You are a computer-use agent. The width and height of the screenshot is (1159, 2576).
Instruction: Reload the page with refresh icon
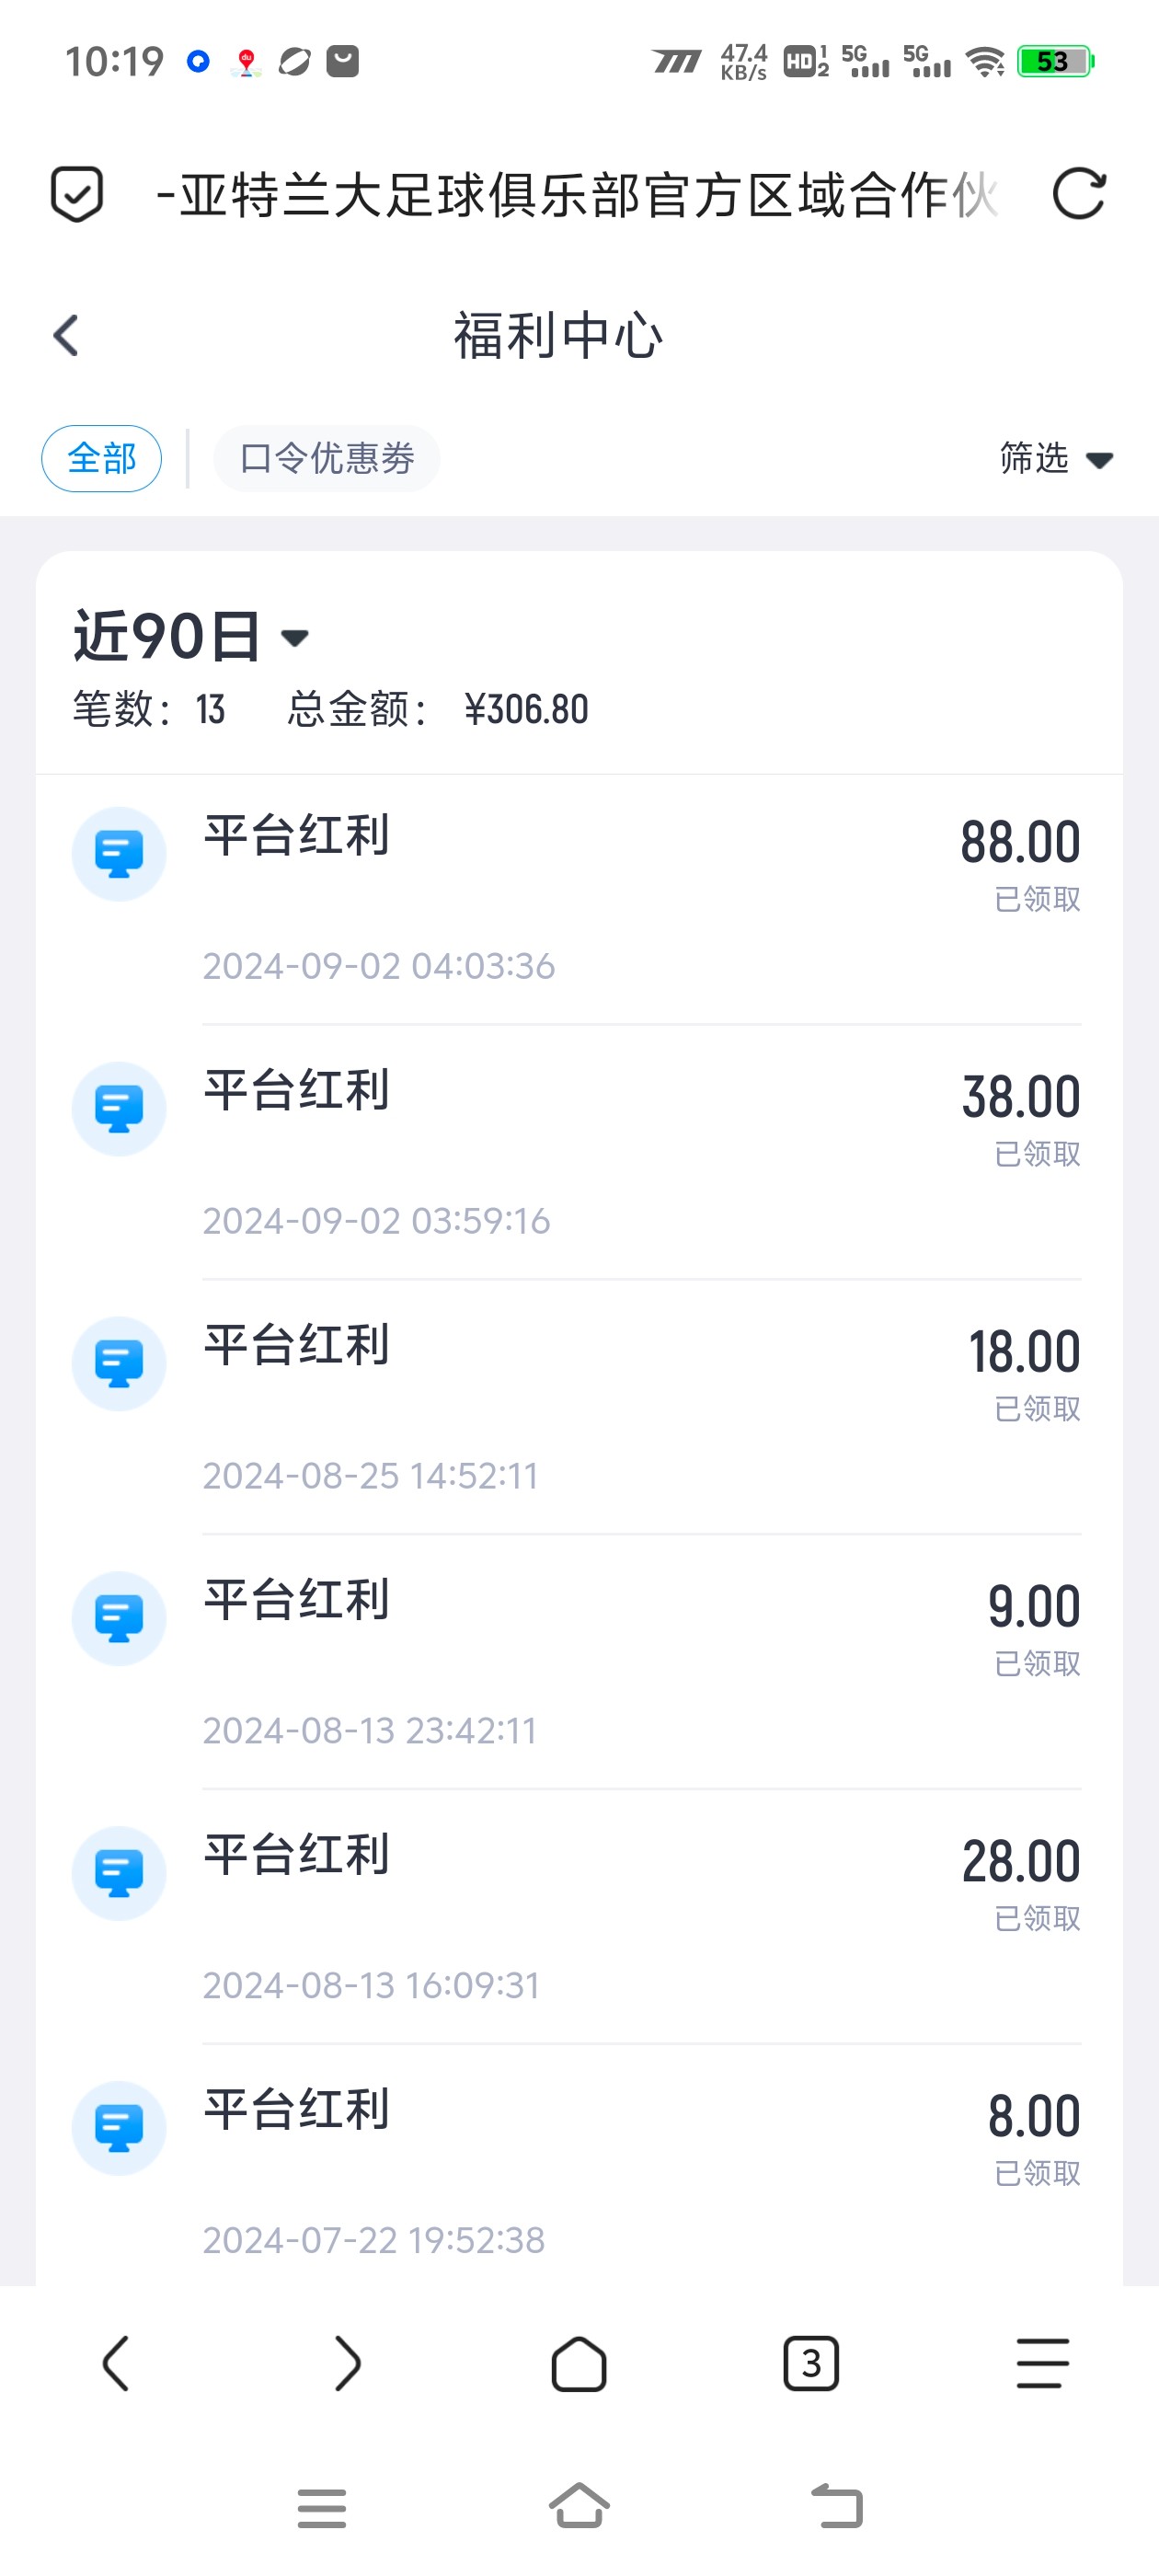pos(1079,194)
